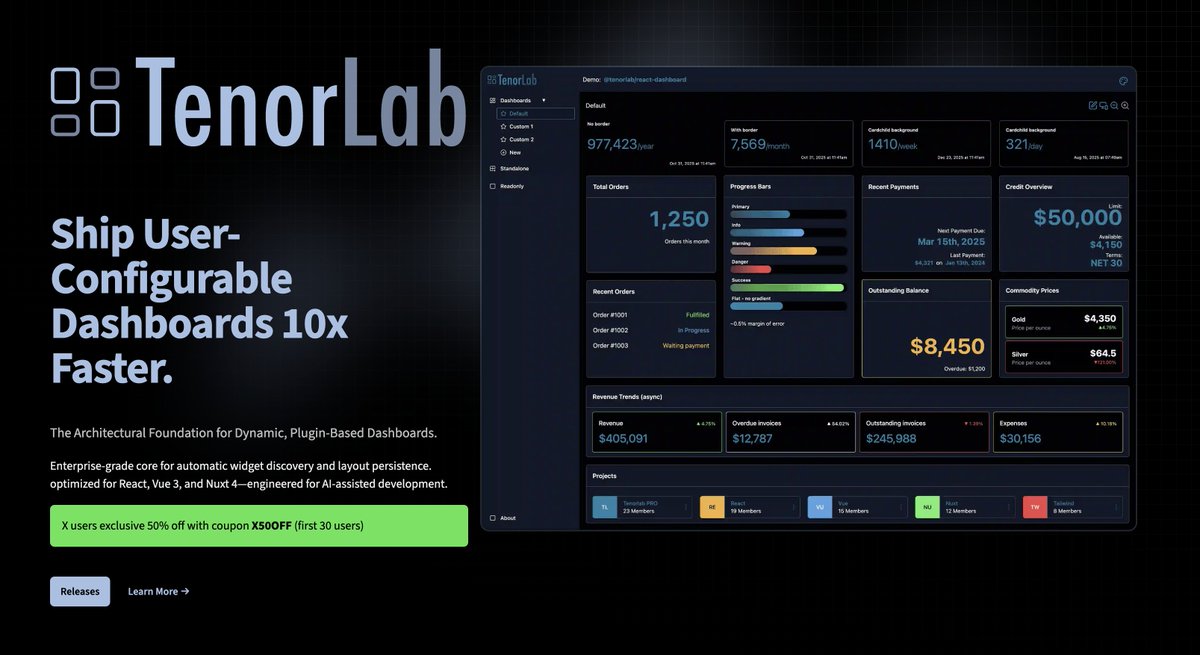Click the VU project badge
The height and width of the screenshot is (655, 1200).
point(820,507)
